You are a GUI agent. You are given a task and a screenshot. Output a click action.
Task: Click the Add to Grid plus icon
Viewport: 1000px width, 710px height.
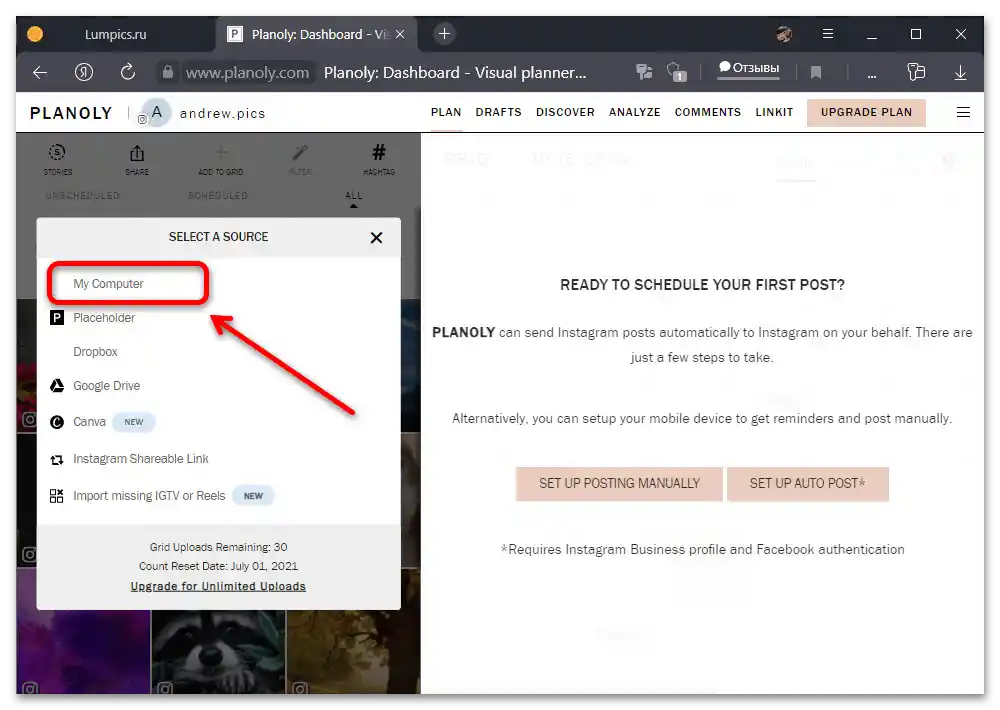tap(221, 152)
